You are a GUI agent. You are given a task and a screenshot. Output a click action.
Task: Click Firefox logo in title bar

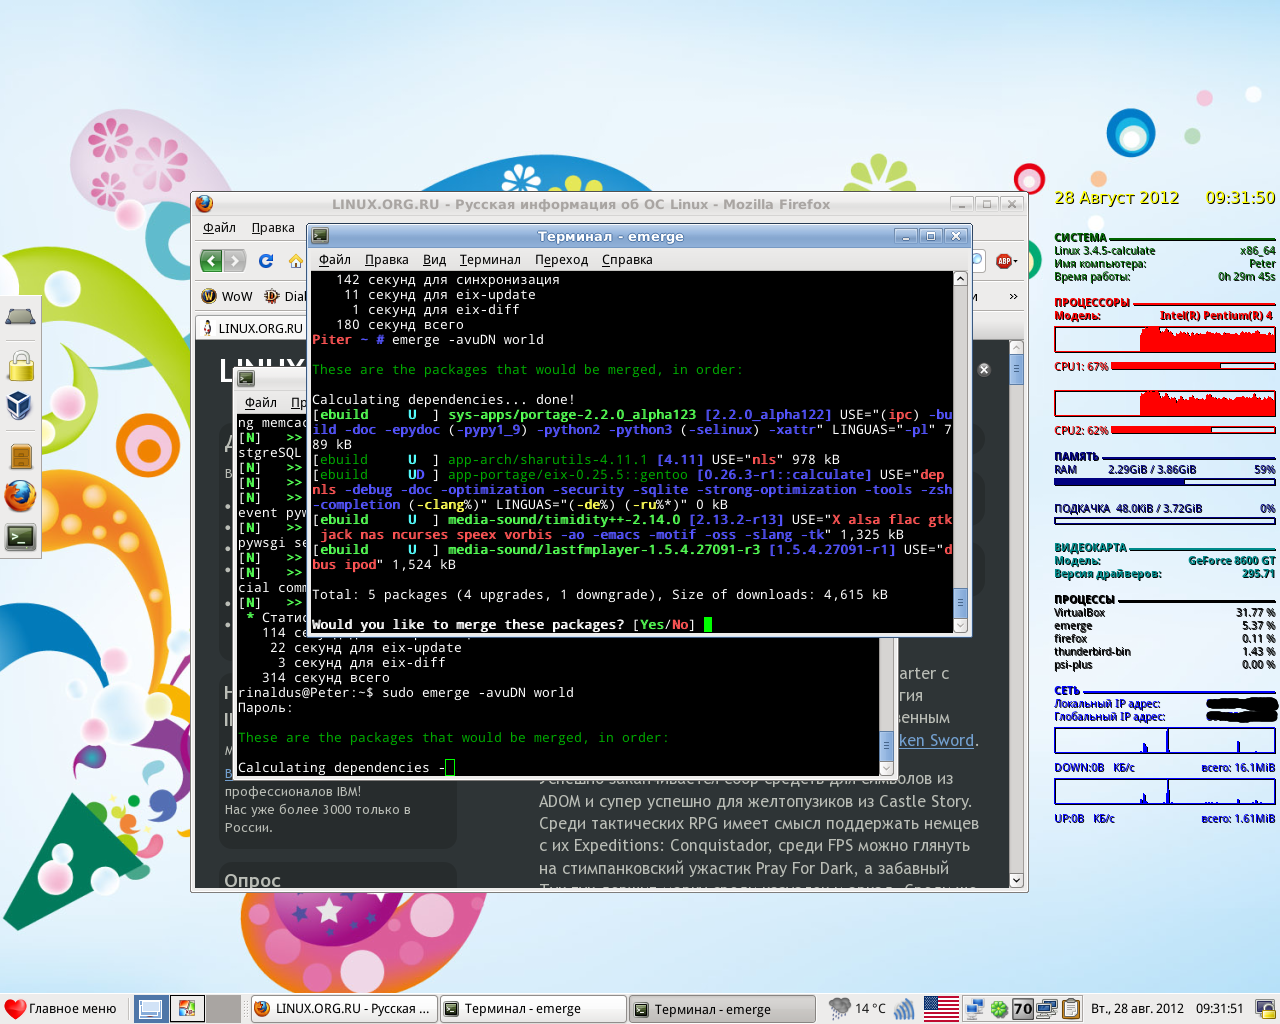[x=205, y=203]
